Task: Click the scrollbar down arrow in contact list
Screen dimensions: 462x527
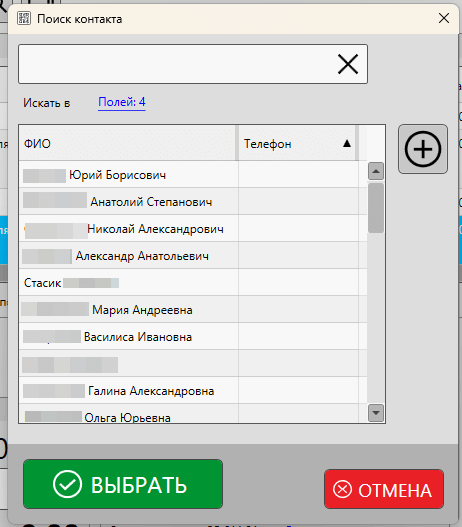Action: tap(376, 412)
